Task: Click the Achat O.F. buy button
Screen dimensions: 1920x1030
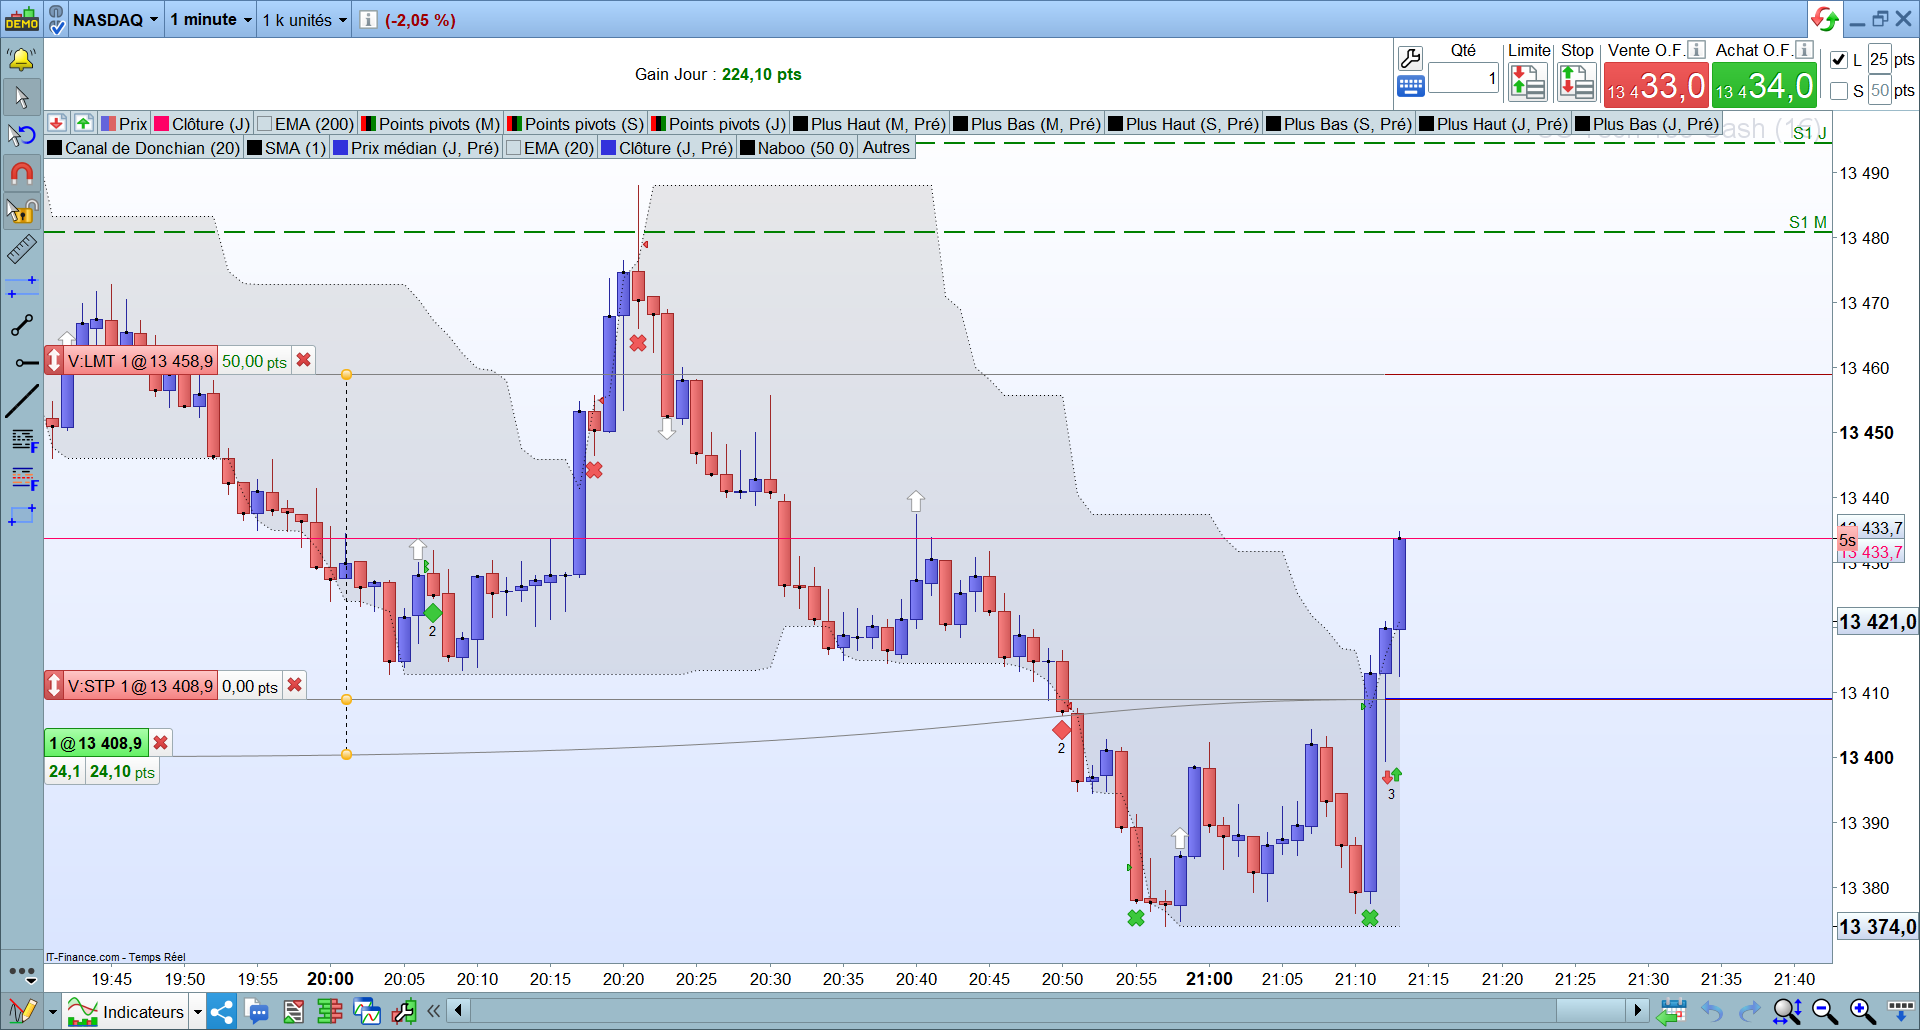Action: point(1764,86)
